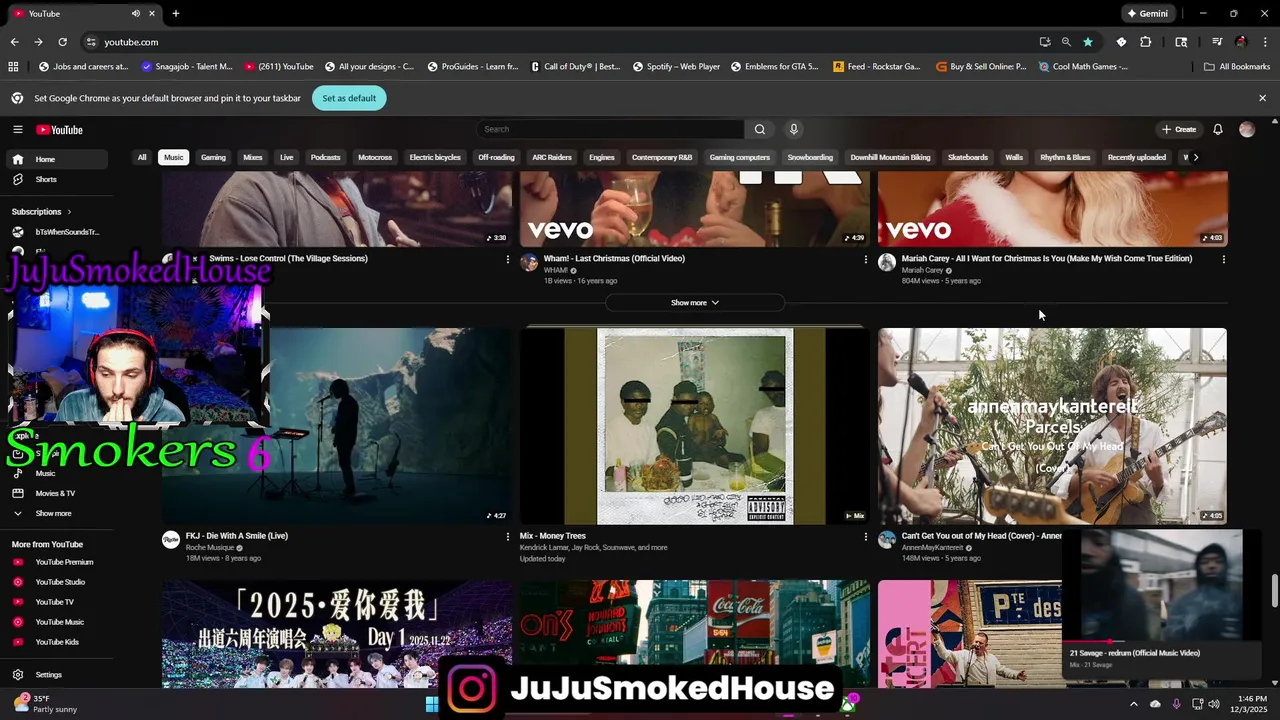This screenshot has width=1280, height=720.
Task: Select the Engines filter chip
Action: [x=602, y=157]
